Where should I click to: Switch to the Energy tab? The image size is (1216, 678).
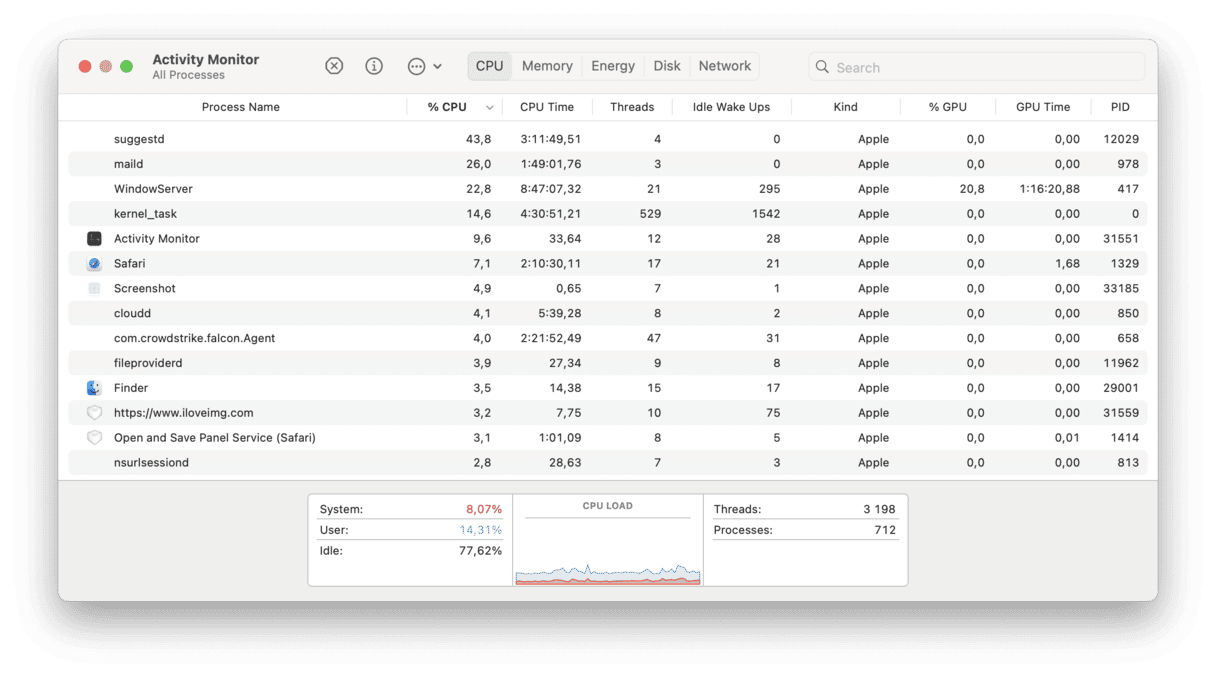tap(613, 66)
